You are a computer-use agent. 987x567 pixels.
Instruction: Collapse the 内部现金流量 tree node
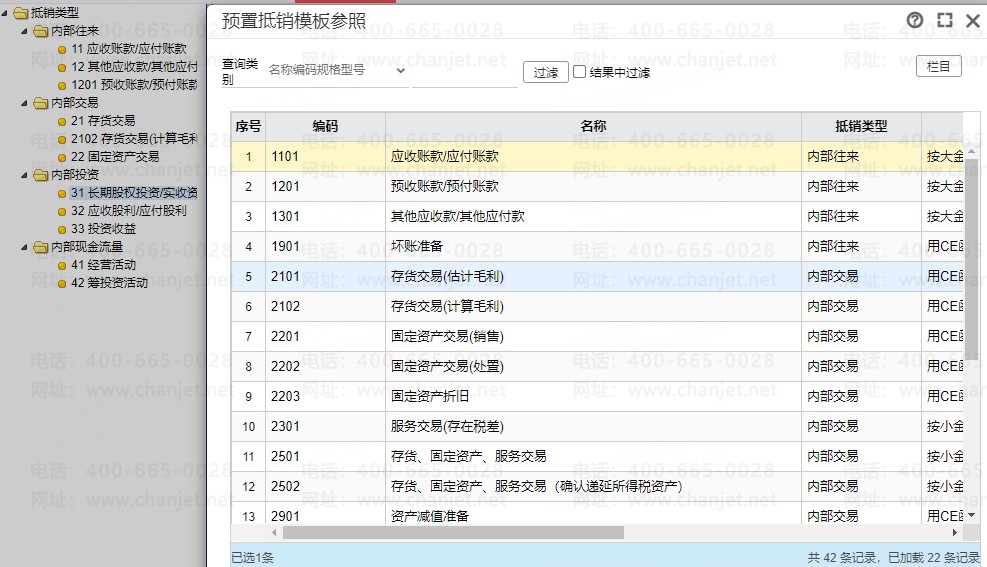click(25, 247)
